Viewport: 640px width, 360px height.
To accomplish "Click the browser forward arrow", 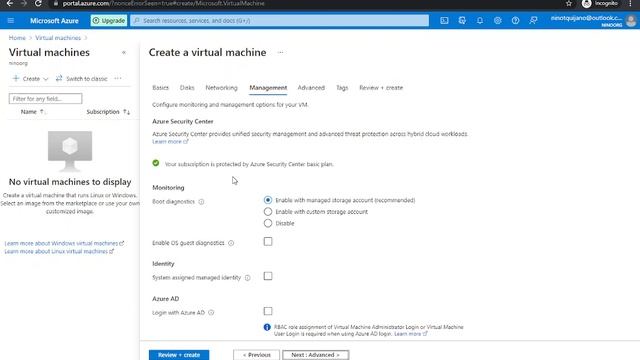I will click(x=24, y=3).
